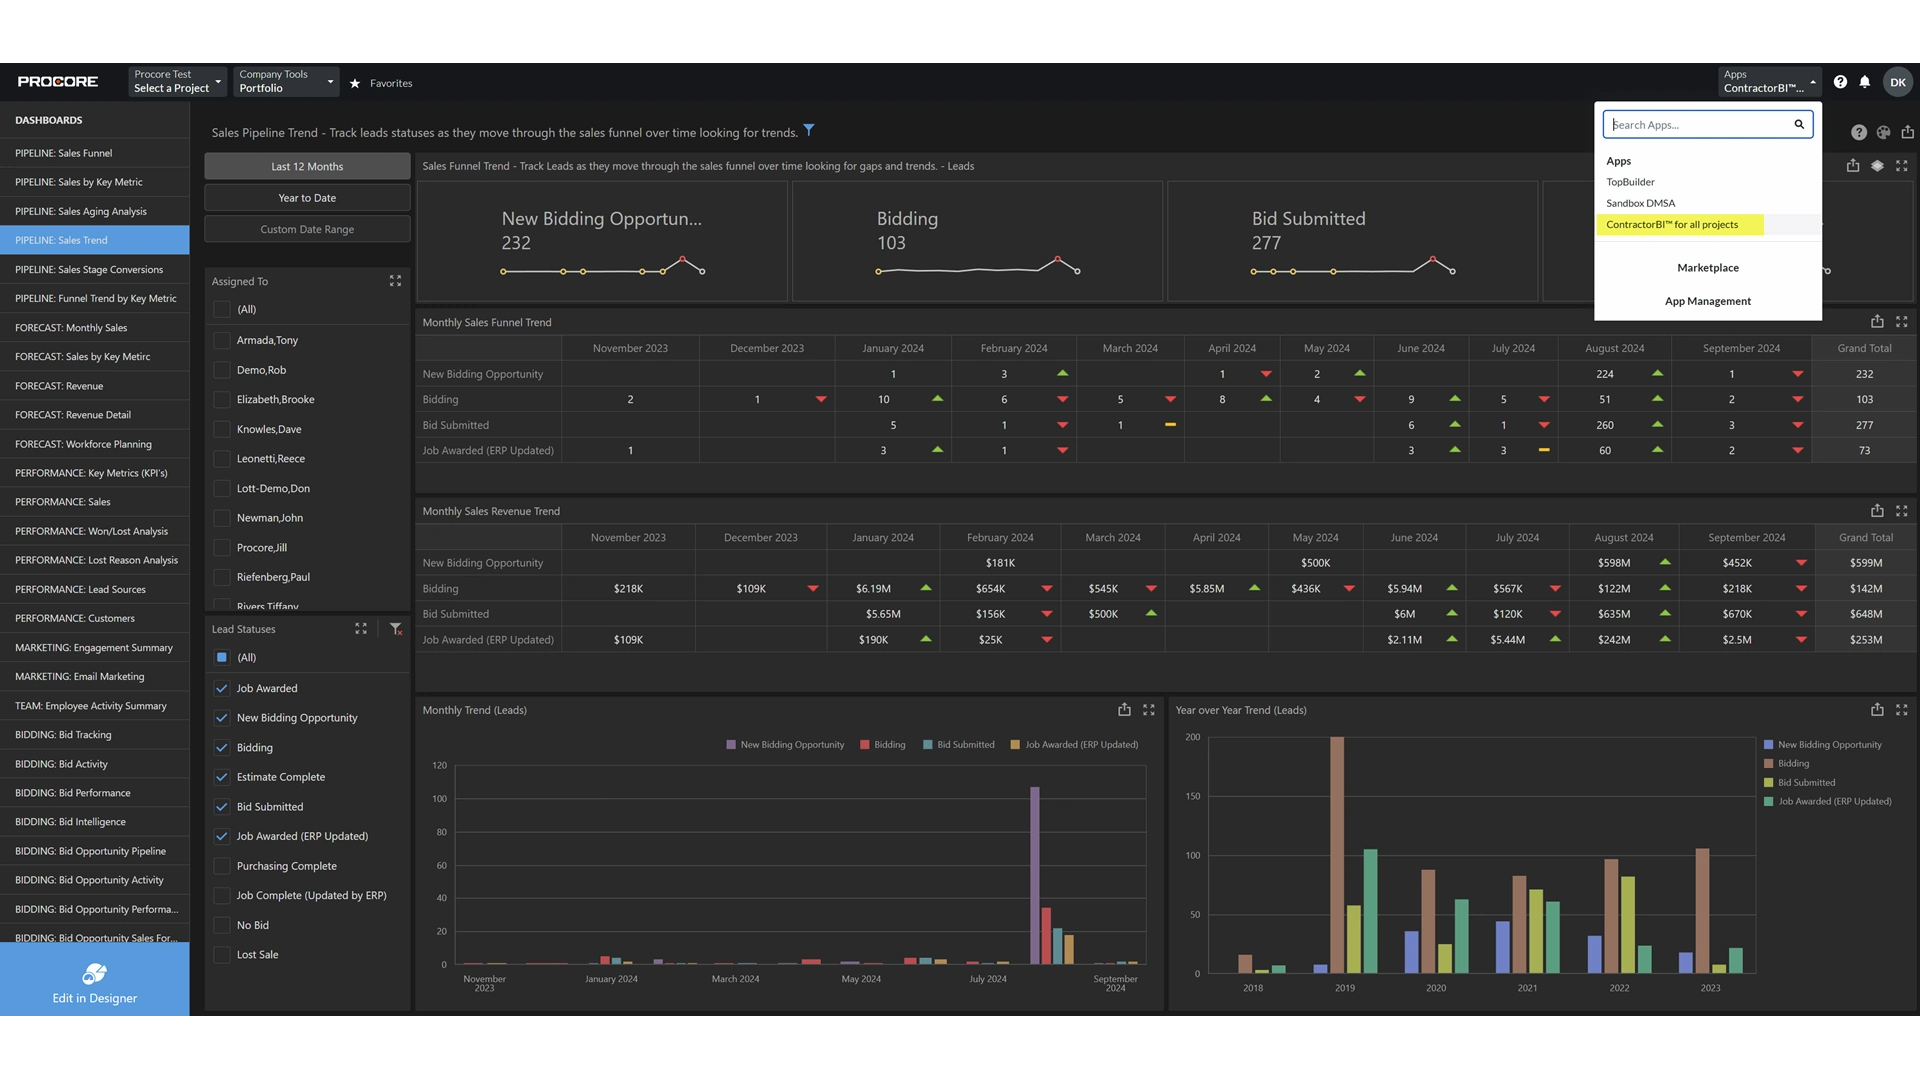
Task: Enable the Purchasing Complete checkbox
Action: tap(222, 866)
